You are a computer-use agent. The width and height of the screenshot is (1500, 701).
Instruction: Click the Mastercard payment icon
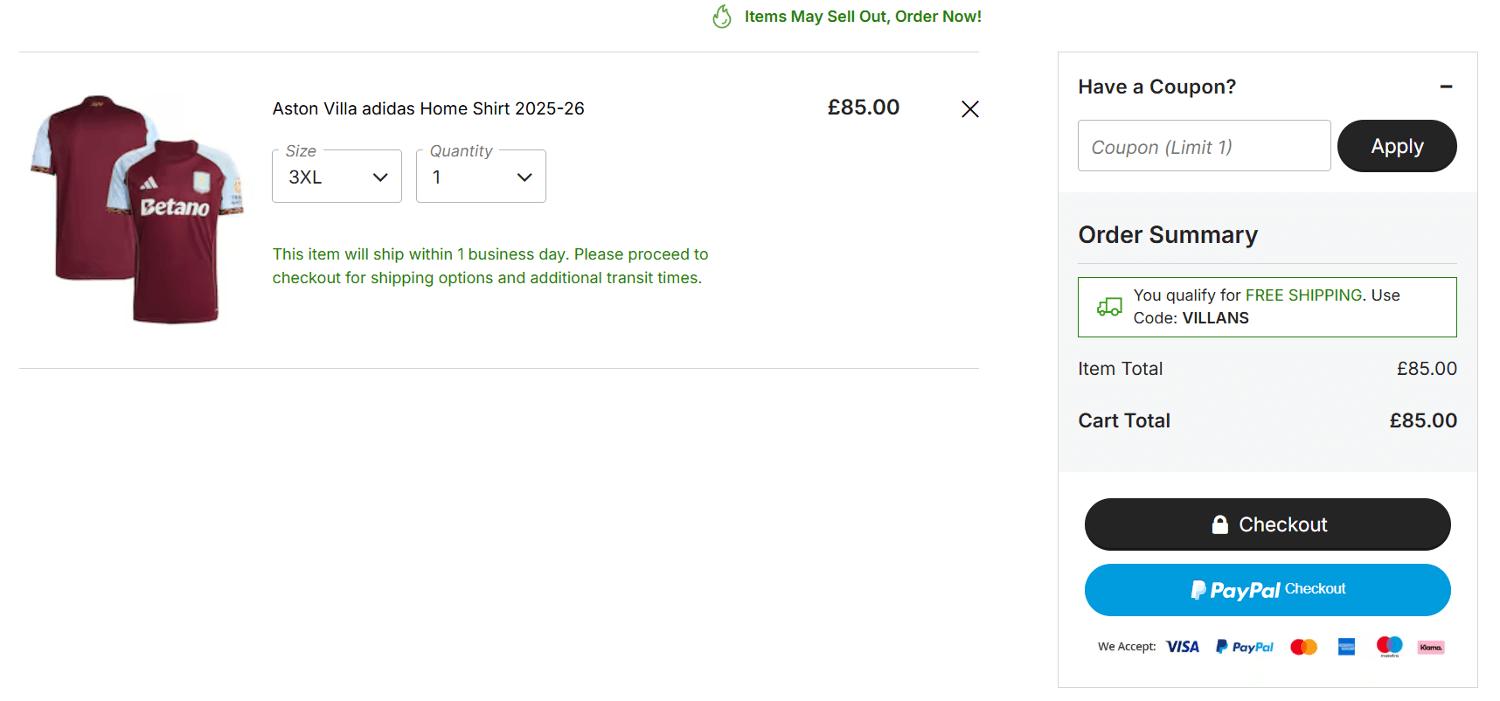click(1302, 646)
